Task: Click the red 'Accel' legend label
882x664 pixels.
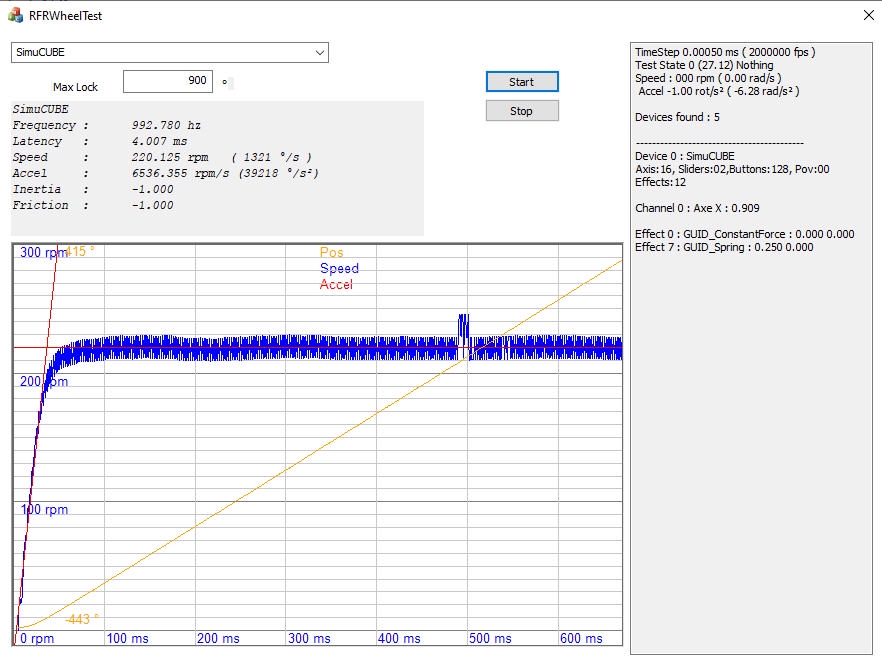Action: click(x=336, y=285)
